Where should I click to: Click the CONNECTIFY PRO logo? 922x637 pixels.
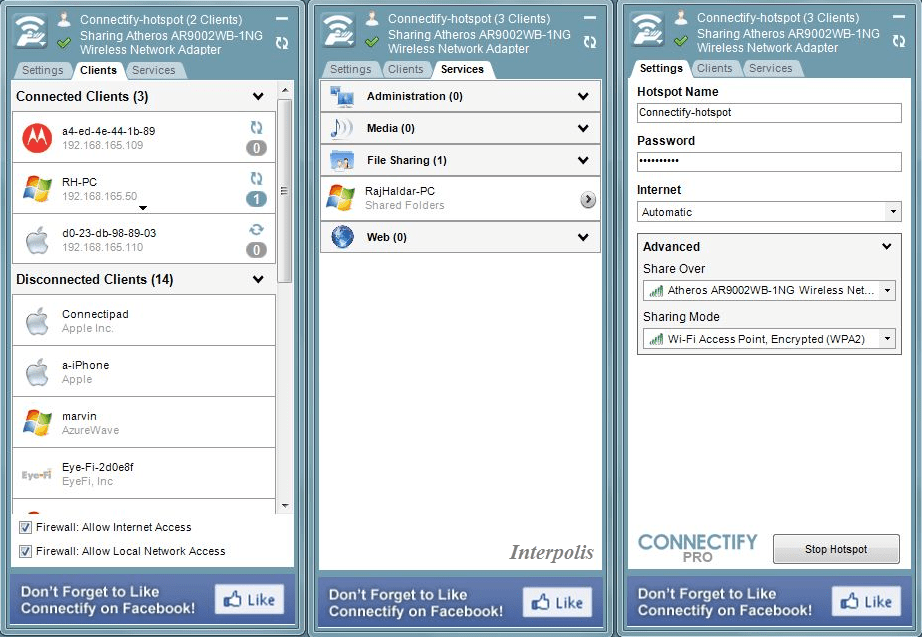tap(697, 548)
